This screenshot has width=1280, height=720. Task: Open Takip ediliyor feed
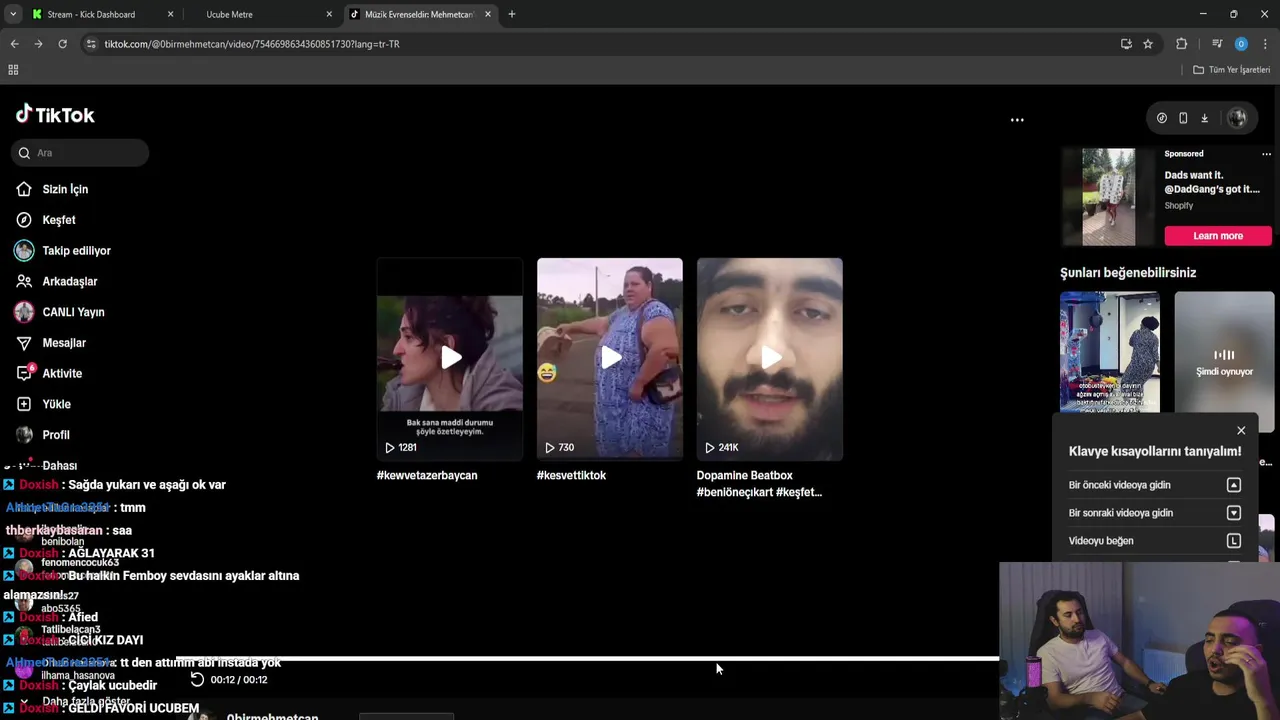pos(76,251)
